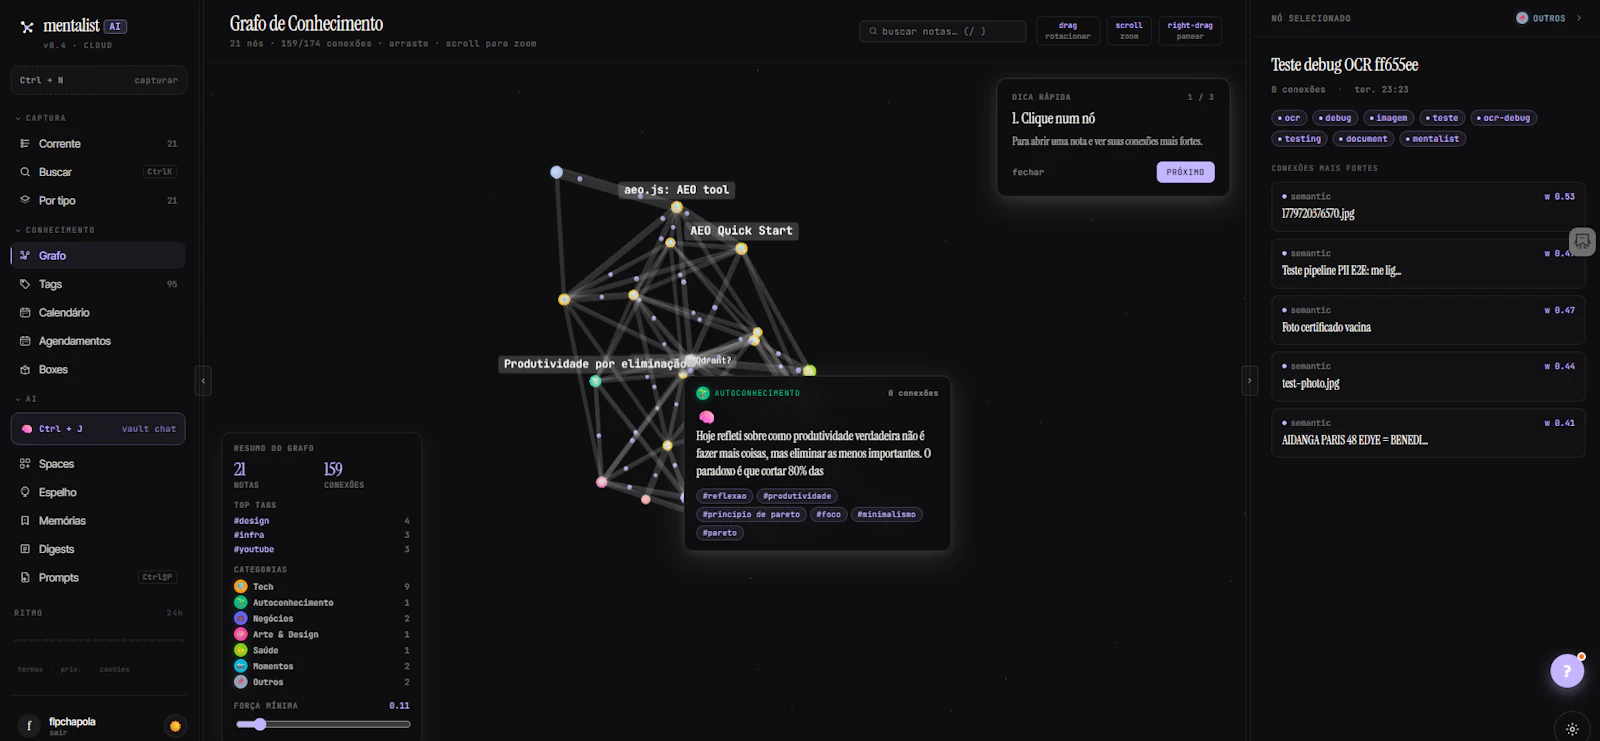Click the #minimalismo tag

pyautogui.click(x=887, y=514)
